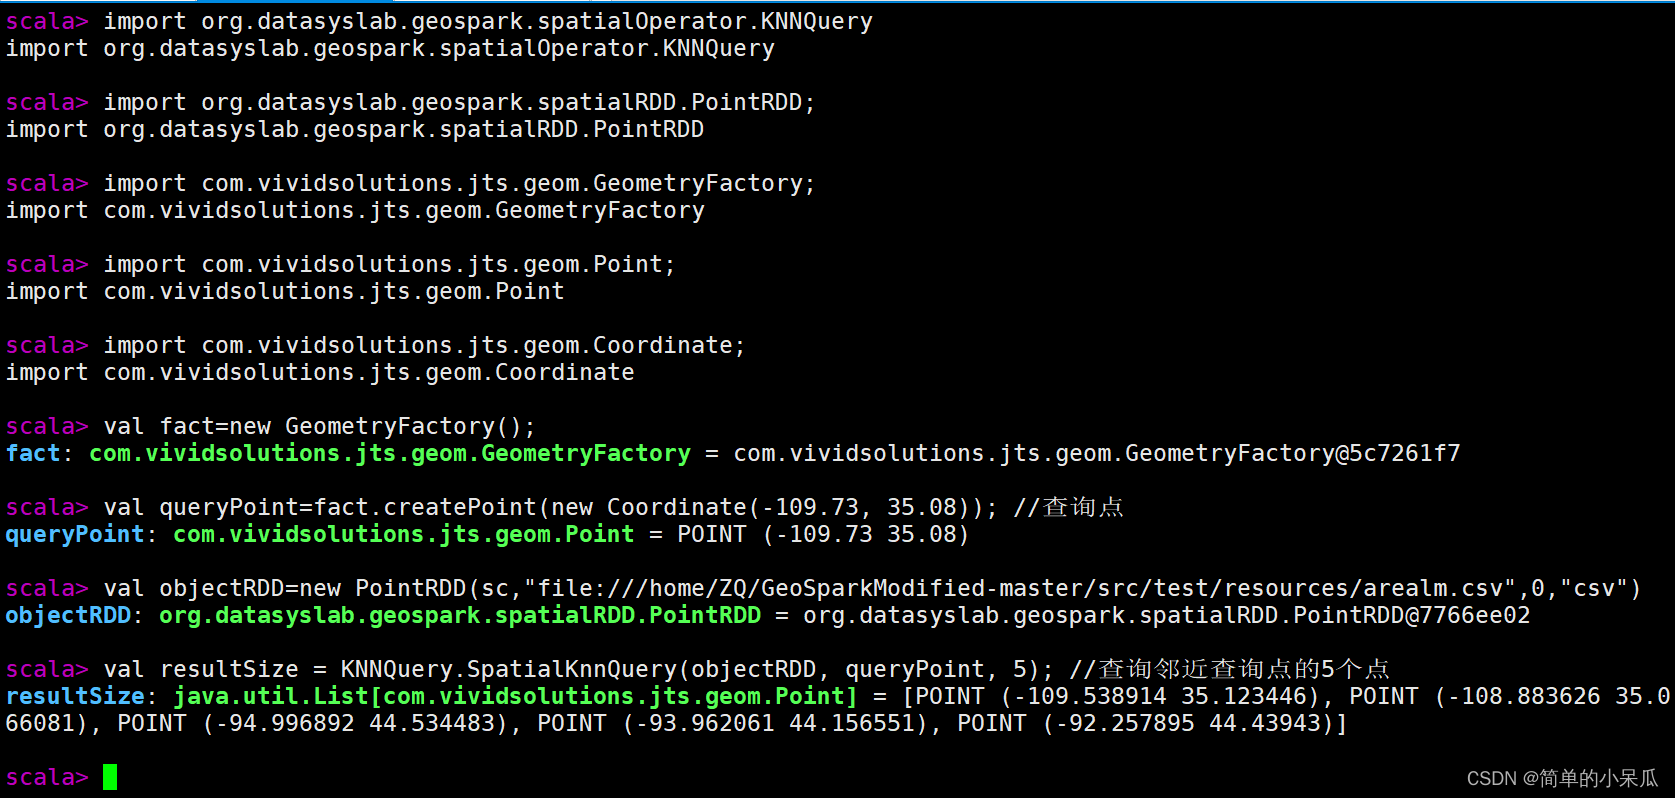The width and height of the screenshot is (1675, 798).
Task: Click echoed 'import com.vividsolutions.jts.geom.Coordinate' output line
Action: 320,372
